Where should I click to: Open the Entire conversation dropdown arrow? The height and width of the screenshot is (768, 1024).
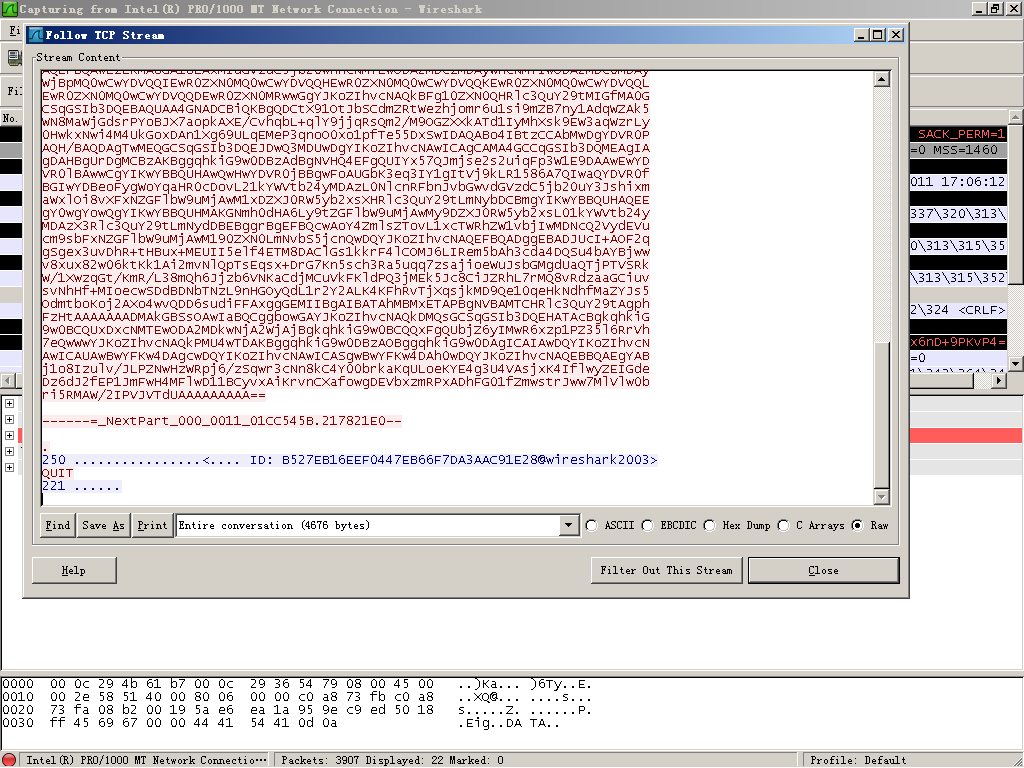point(569,525)
